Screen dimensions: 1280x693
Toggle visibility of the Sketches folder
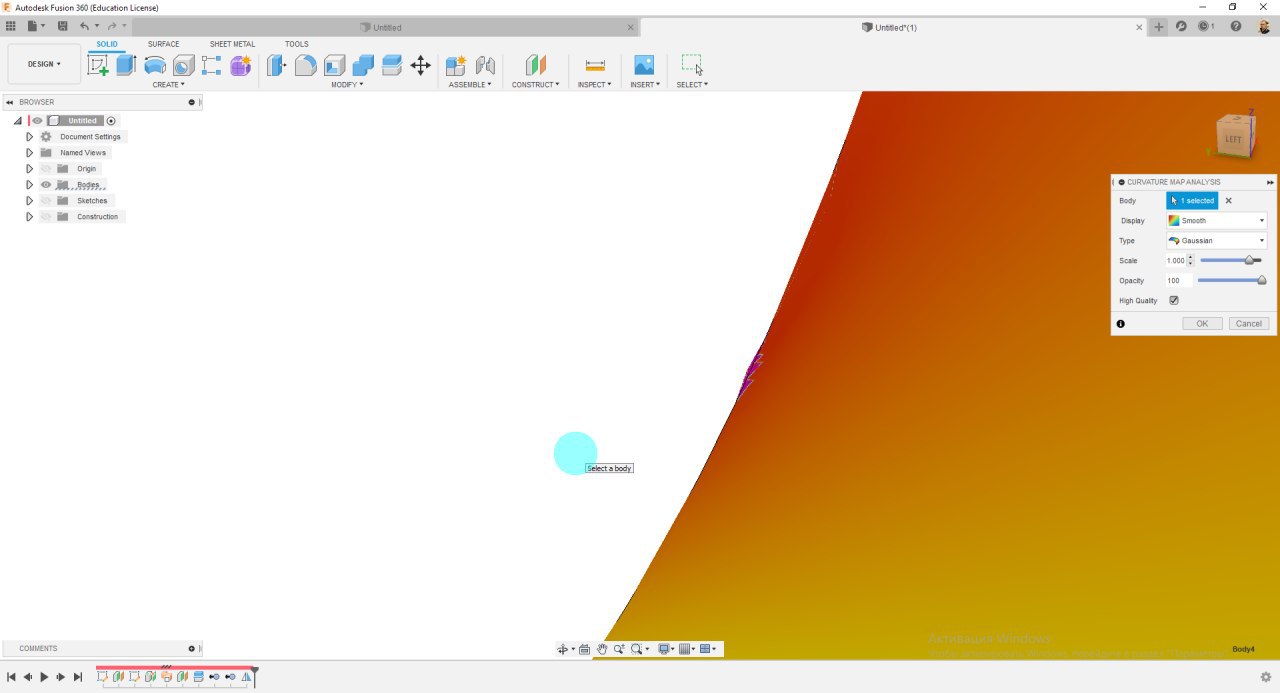[x=46, y=201]
